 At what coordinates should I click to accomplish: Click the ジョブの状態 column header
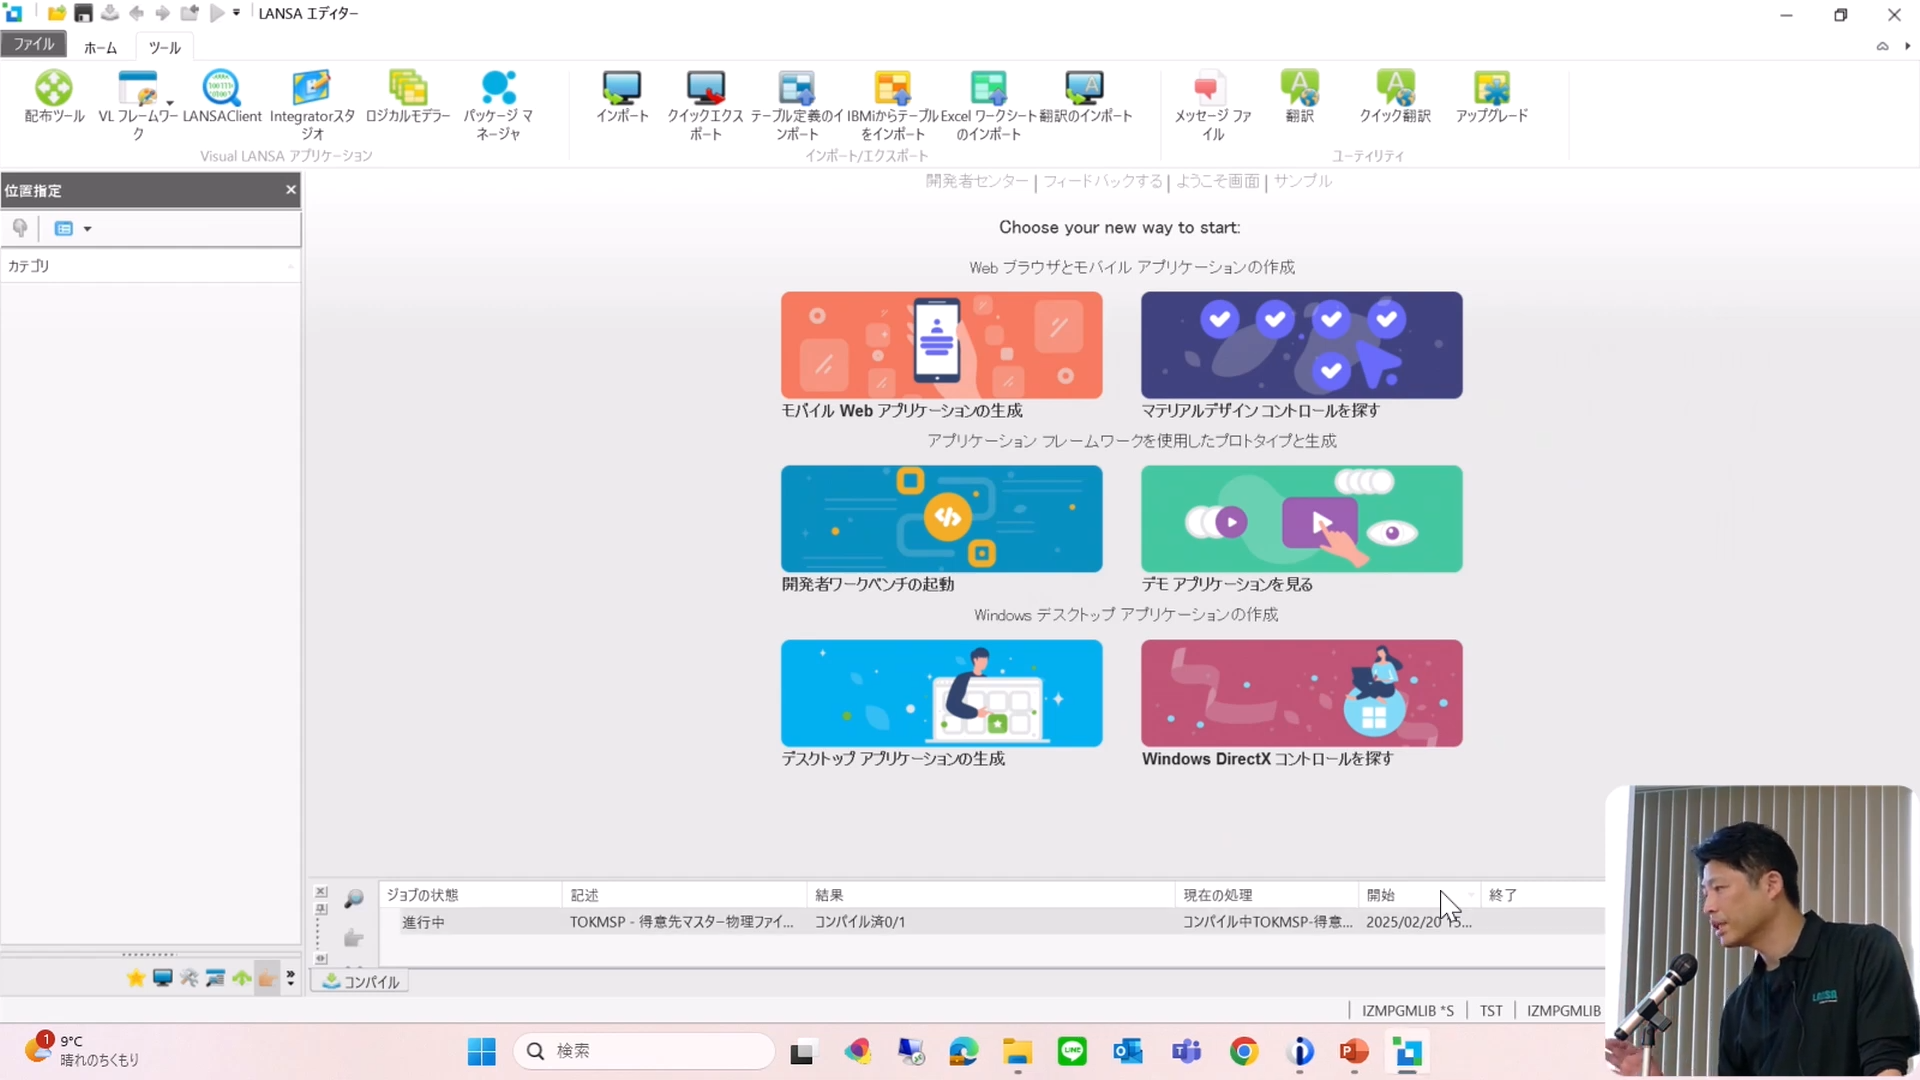point(470,895)
